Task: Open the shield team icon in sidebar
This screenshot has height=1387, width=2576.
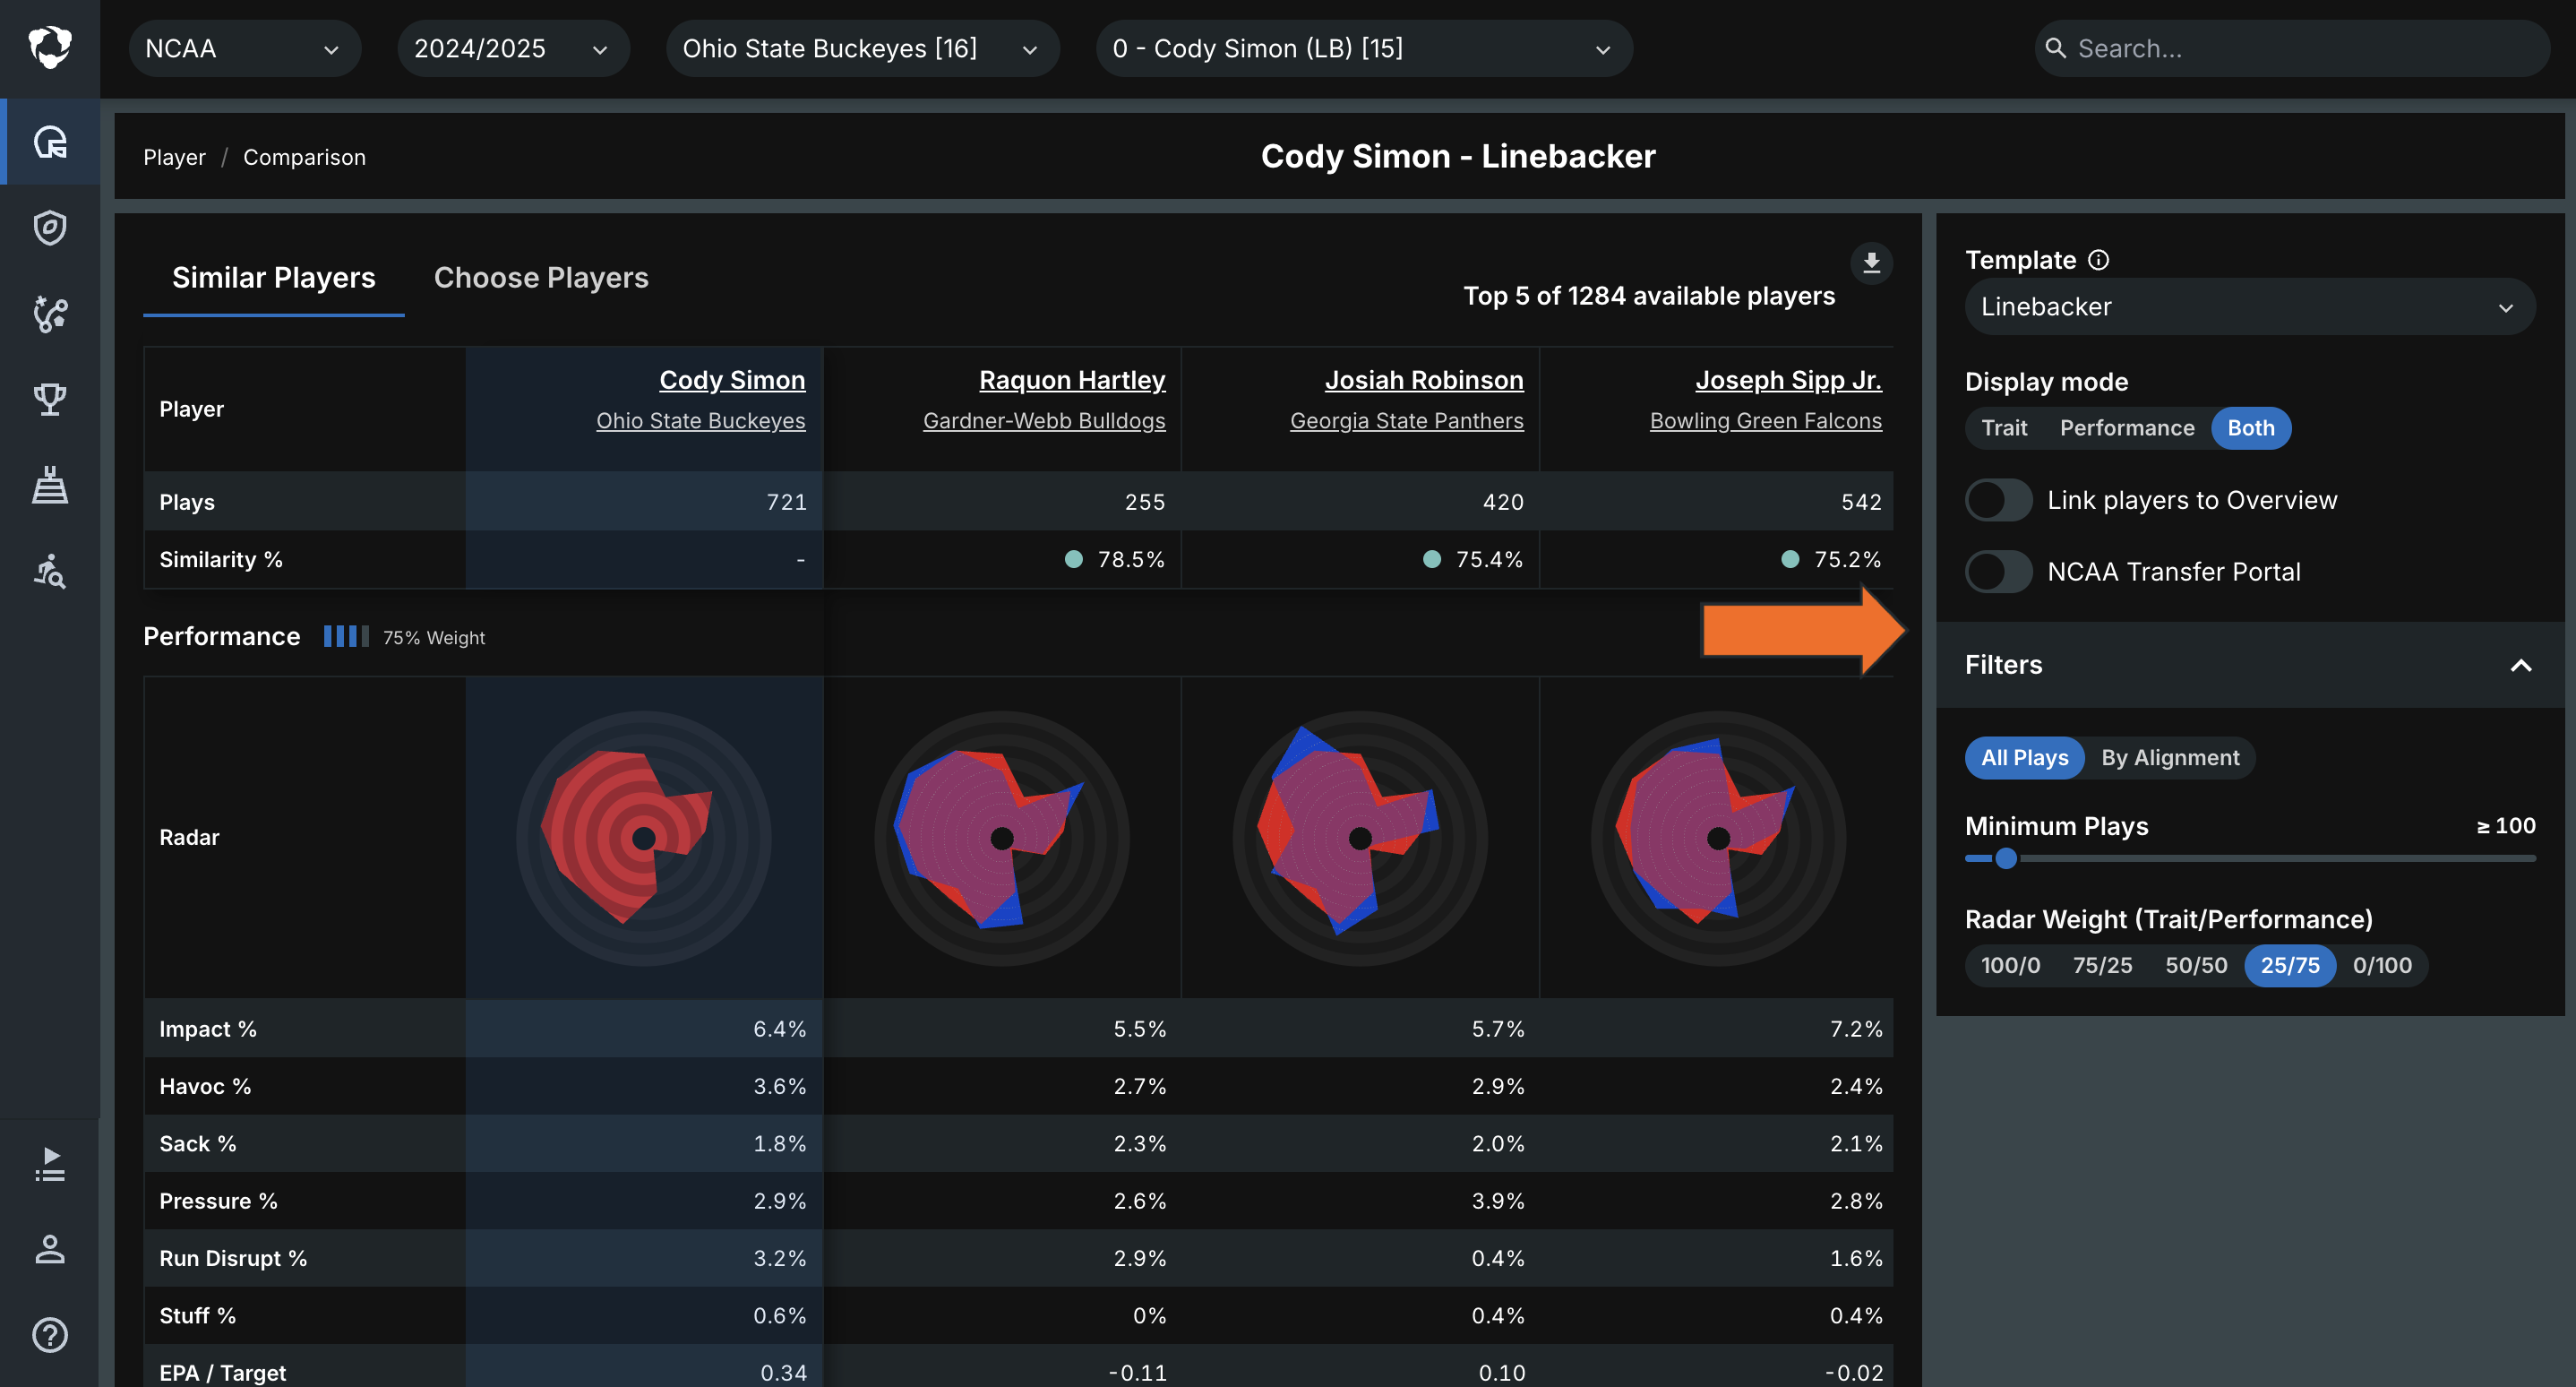Action: click(50, 228)
